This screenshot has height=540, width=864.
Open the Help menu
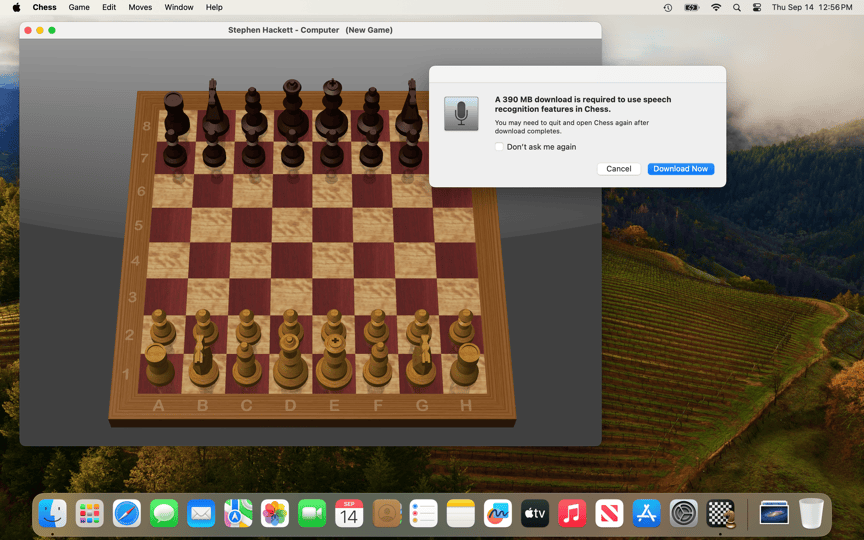(214, 7)
